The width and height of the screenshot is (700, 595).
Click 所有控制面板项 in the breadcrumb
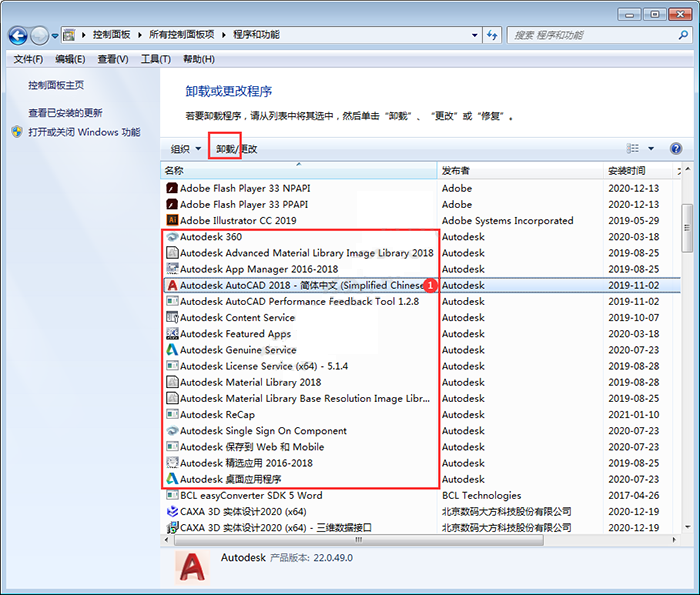coord(182,35)
